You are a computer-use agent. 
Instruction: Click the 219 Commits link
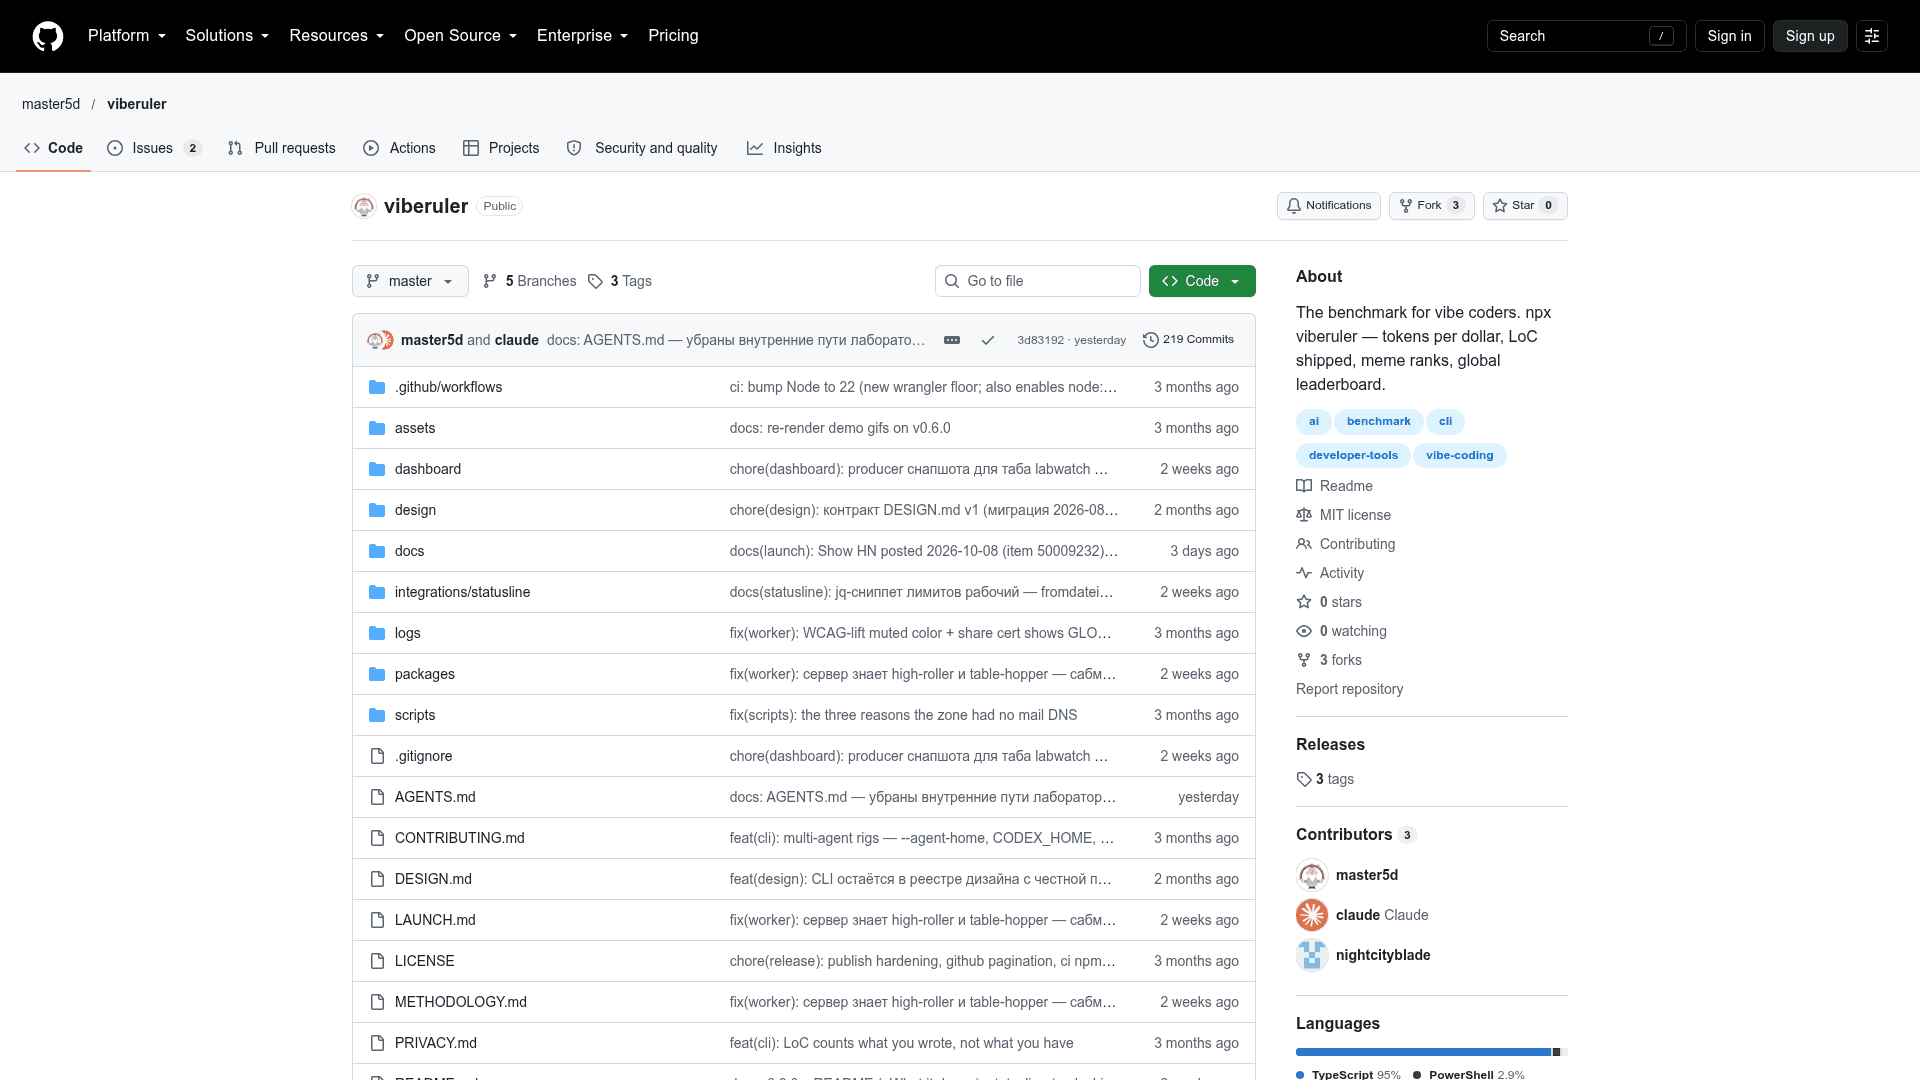[x=1188, y=340]
